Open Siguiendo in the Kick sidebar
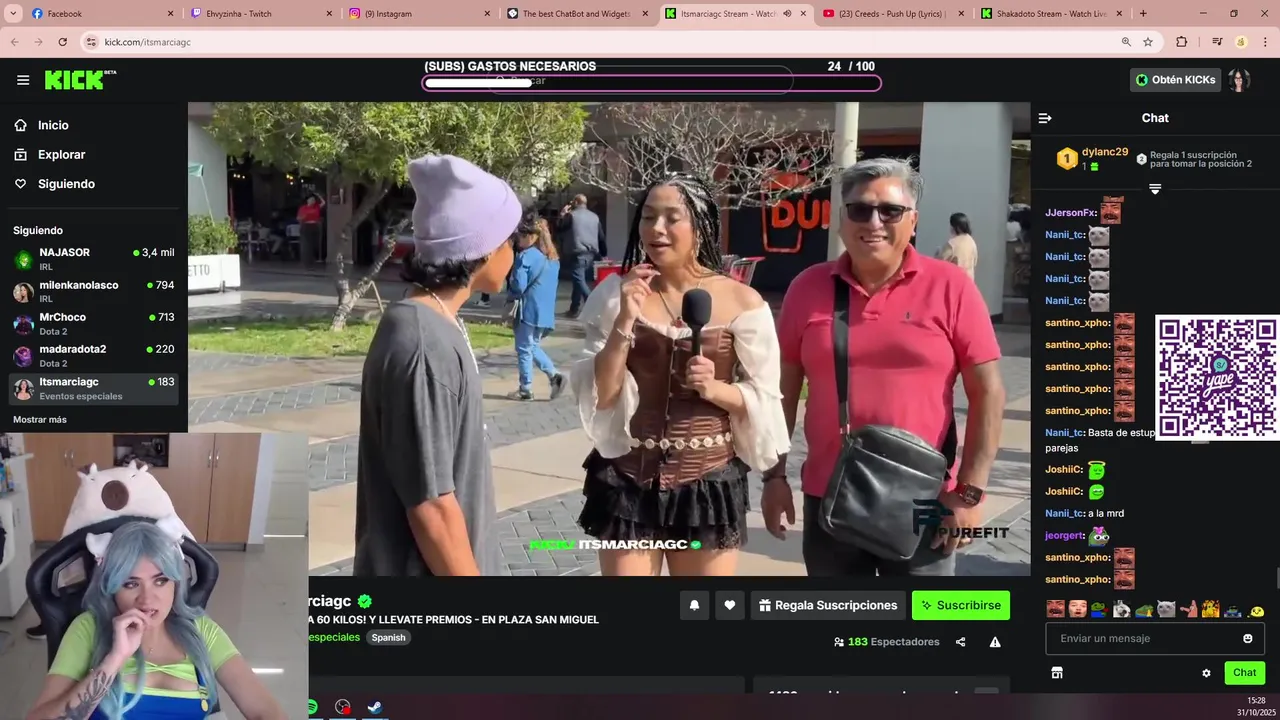Viewport: 1280px width, 720px height. point(66,184)
